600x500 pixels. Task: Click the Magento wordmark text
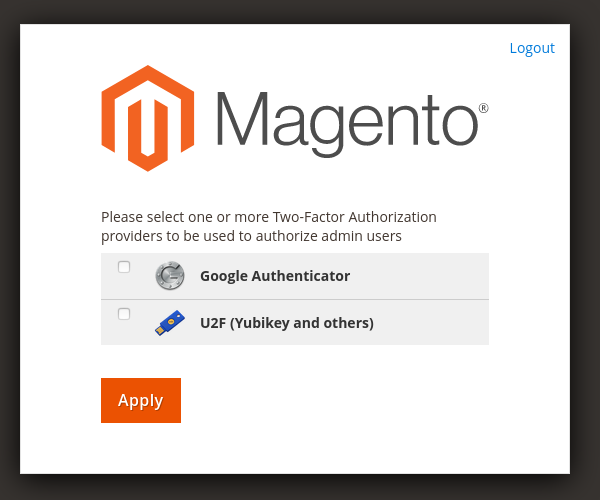tap(345, 122)
